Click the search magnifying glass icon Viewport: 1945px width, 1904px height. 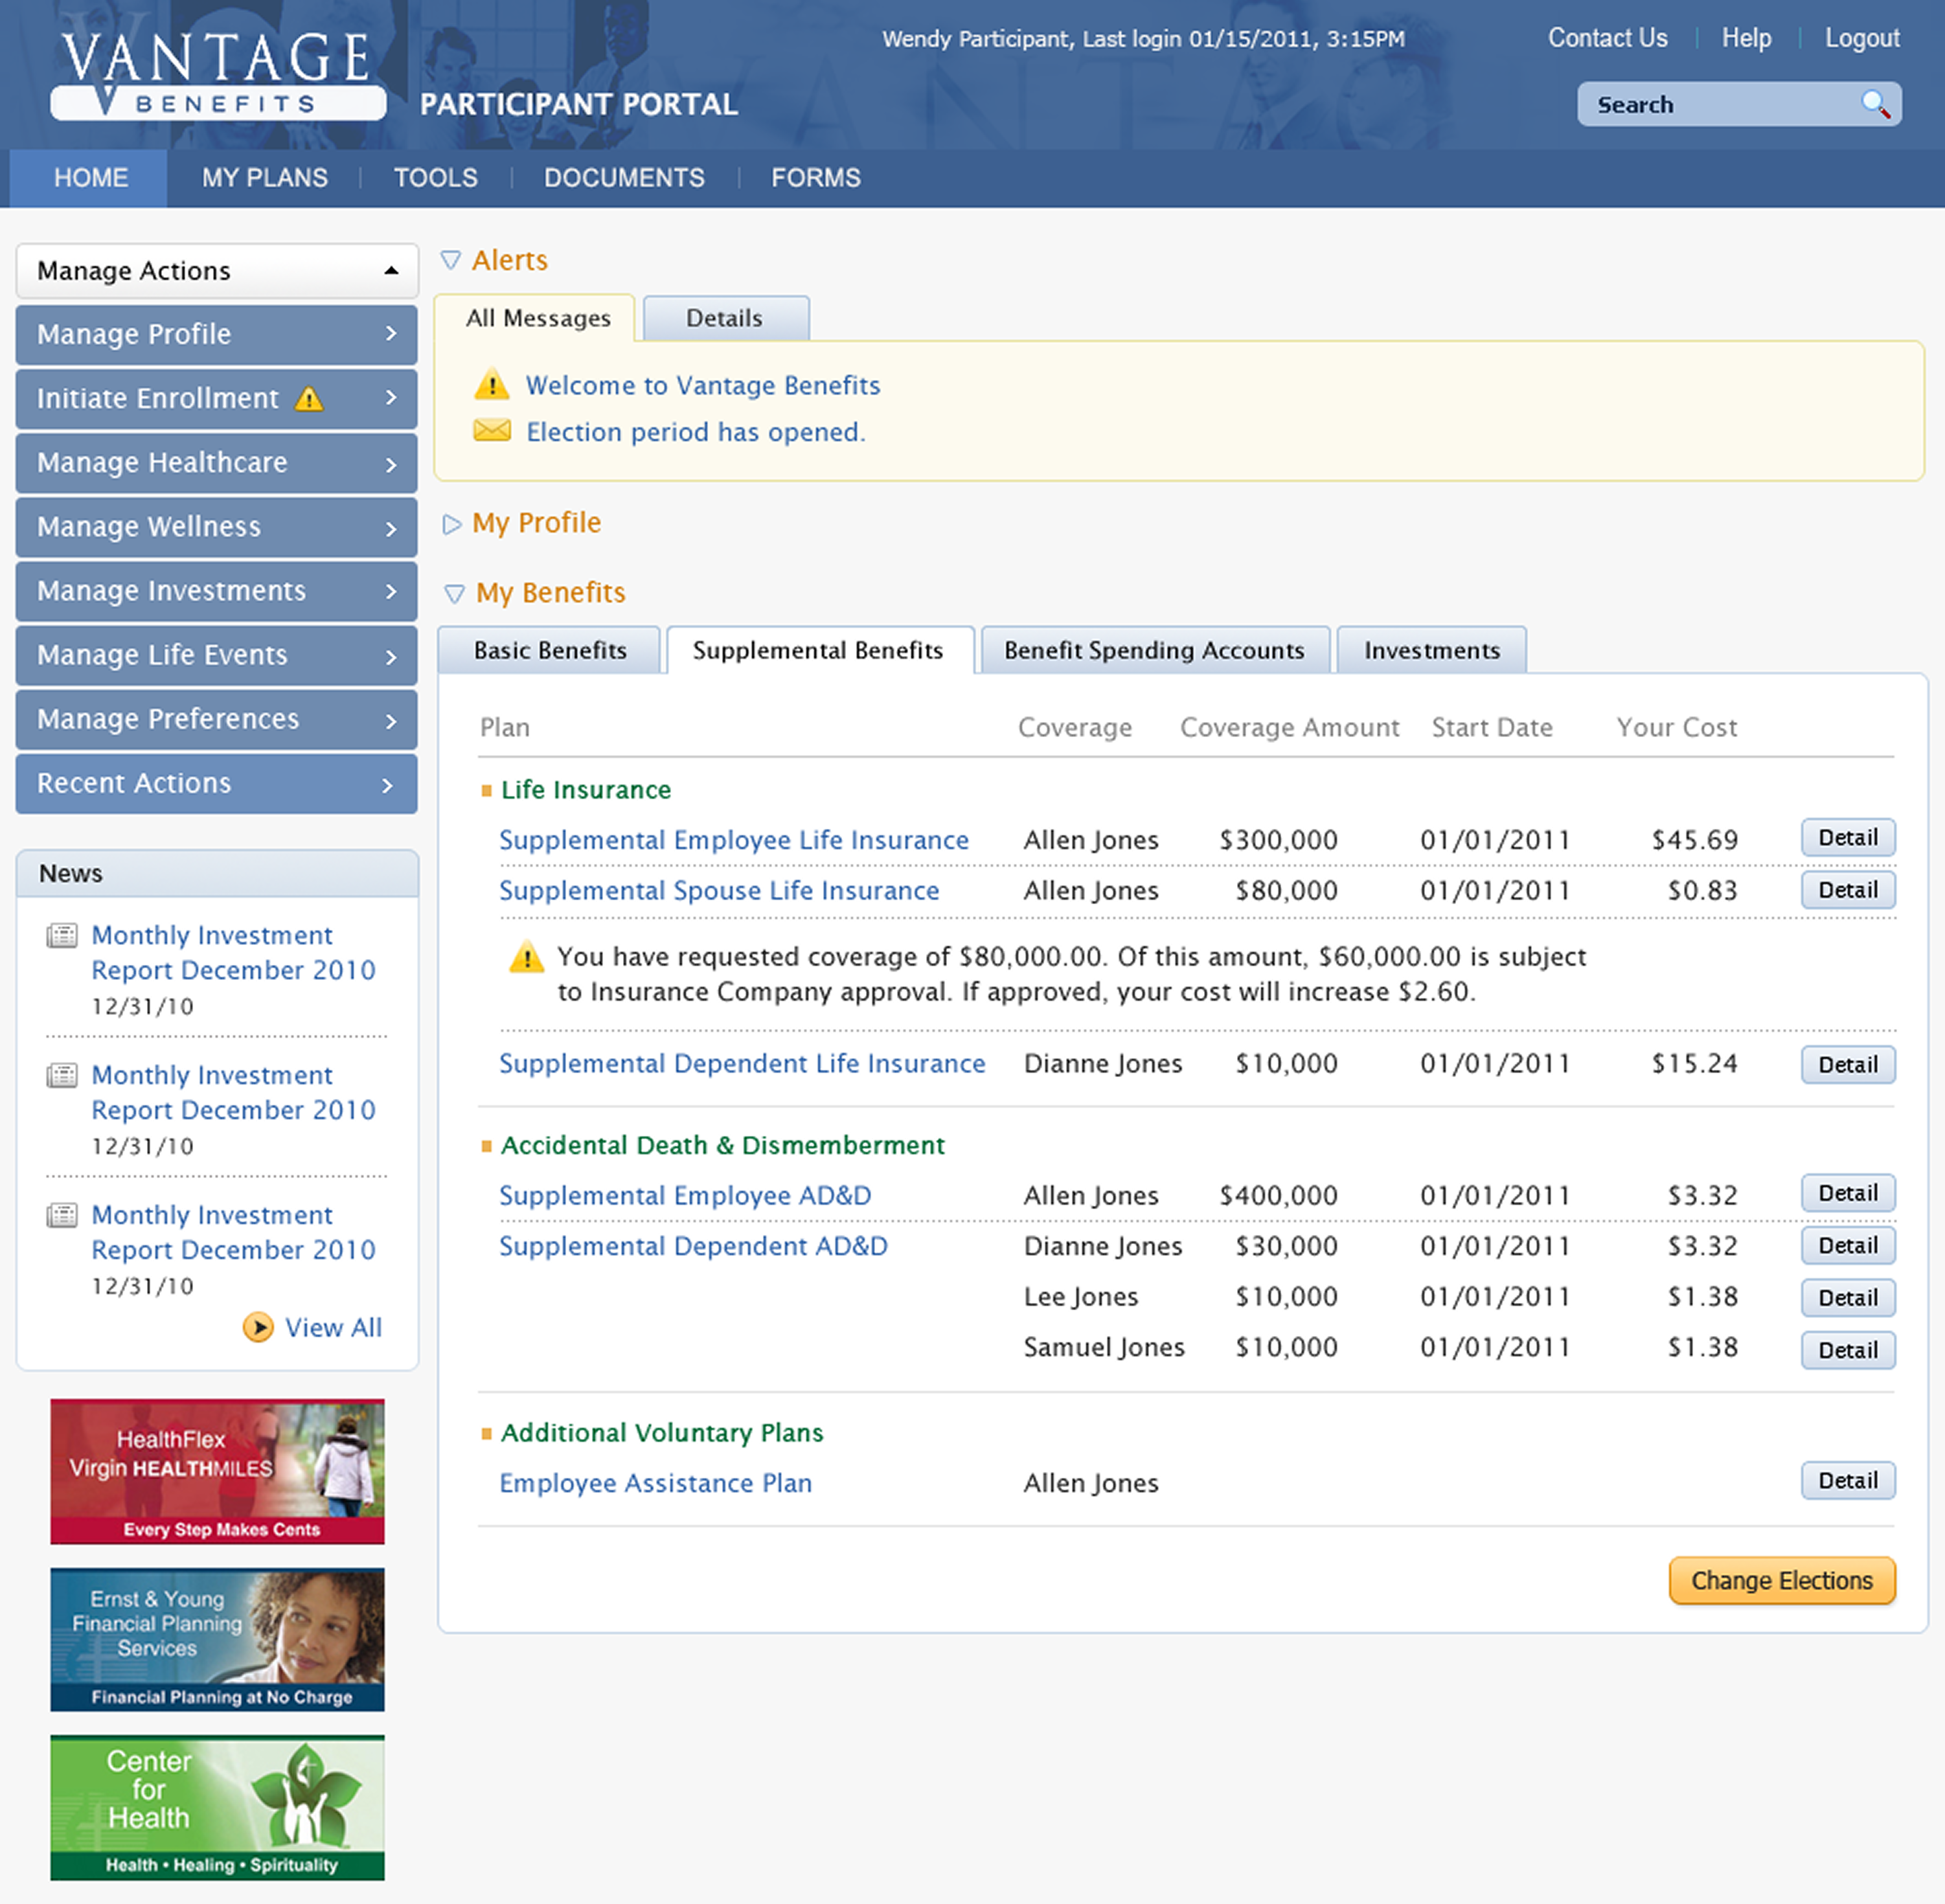tap(1875, 104)
